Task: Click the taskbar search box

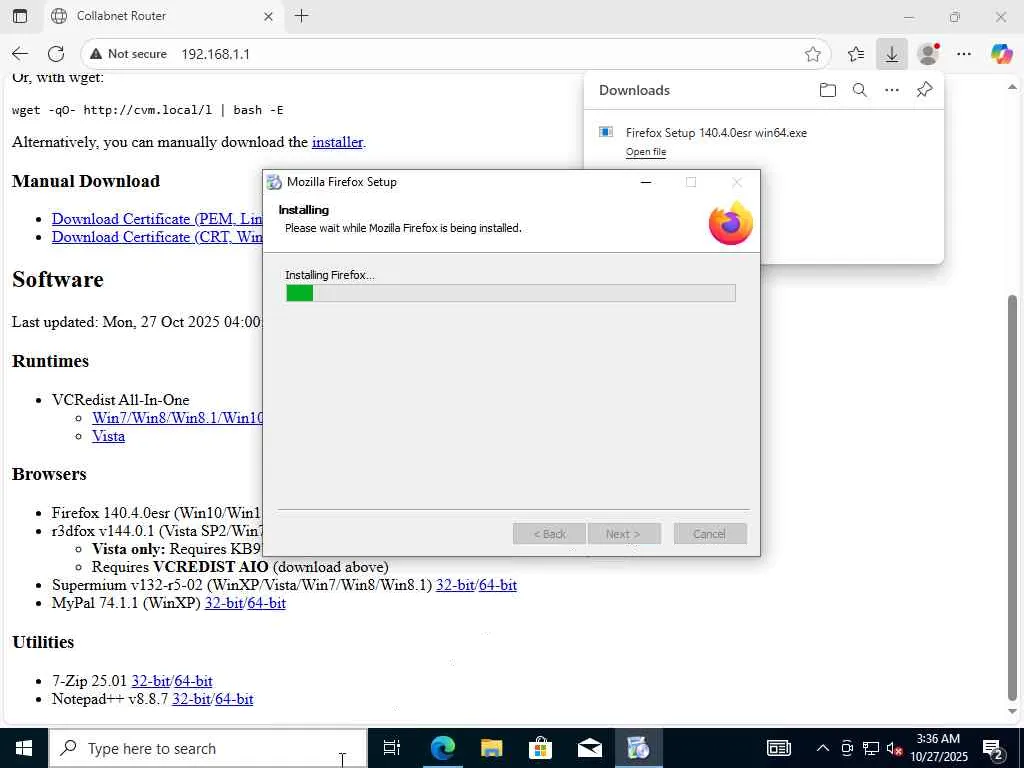Action: 208,748
